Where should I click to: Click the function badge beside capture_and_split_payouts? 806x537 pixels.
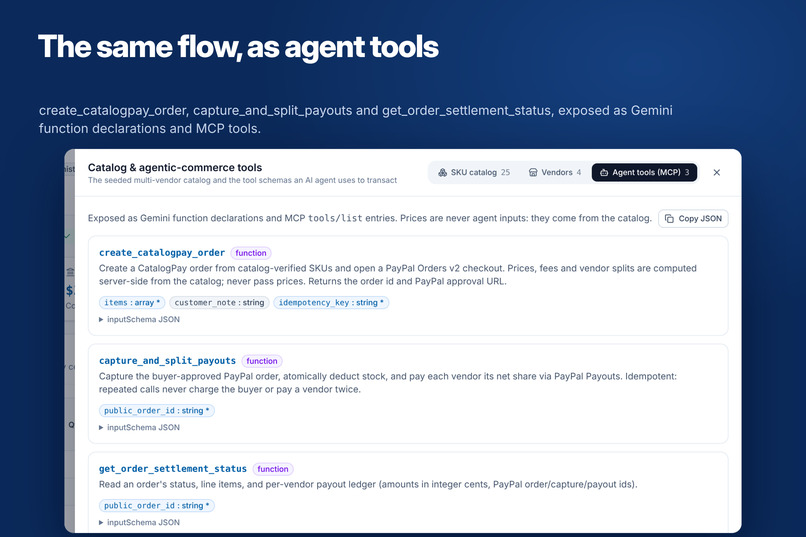pos(262,361)
